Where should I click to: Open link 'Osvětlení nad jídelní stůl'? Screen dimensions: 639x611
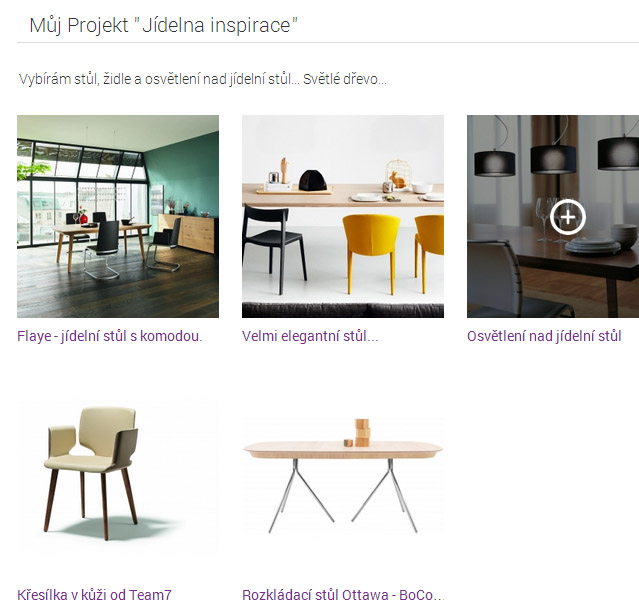tap(544, 336)
